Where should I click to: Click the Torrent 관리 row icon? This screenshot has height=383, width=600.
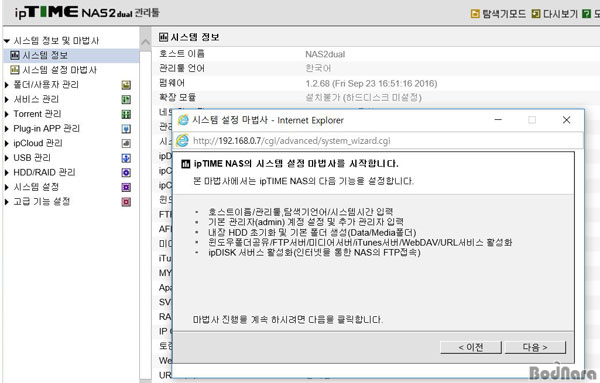point(126,114)
